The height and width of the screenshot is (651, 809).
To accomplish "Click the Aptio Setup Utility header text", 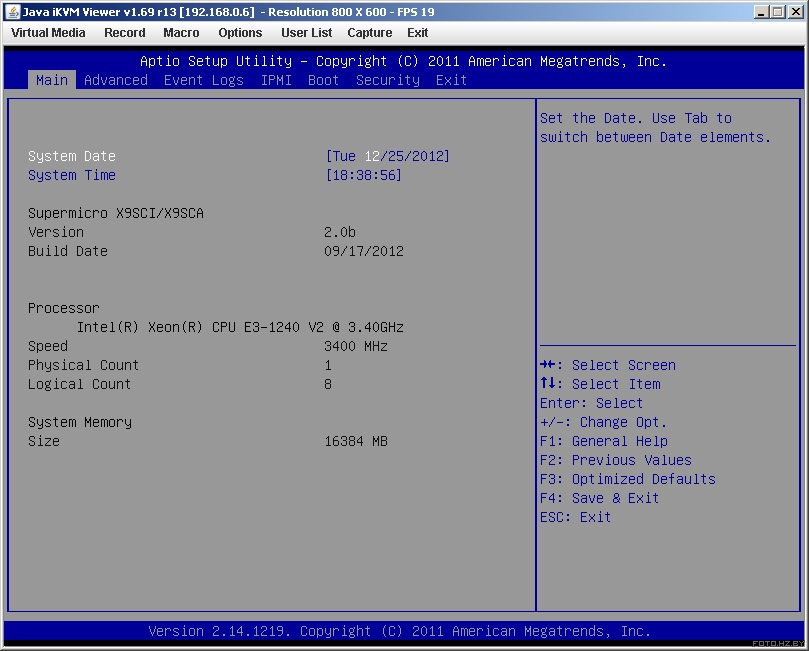I will 403,61.
